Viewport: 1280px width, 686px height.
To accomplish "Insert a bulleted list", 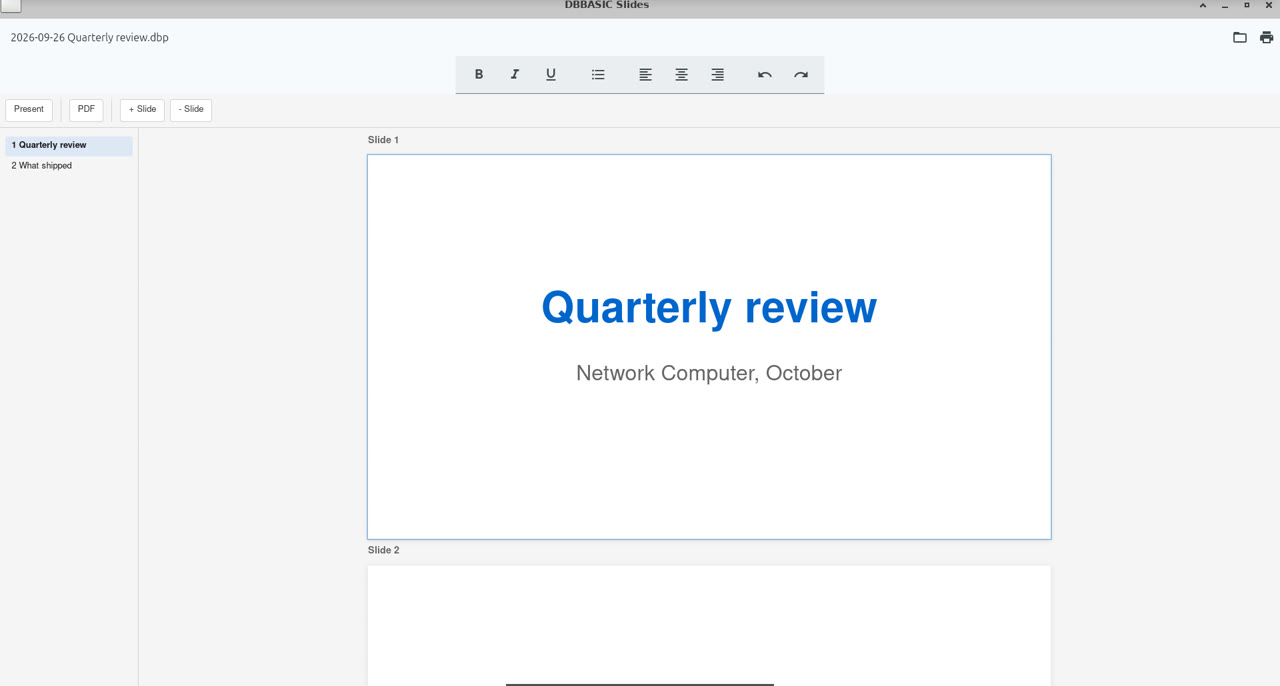I will coord(598,74).
